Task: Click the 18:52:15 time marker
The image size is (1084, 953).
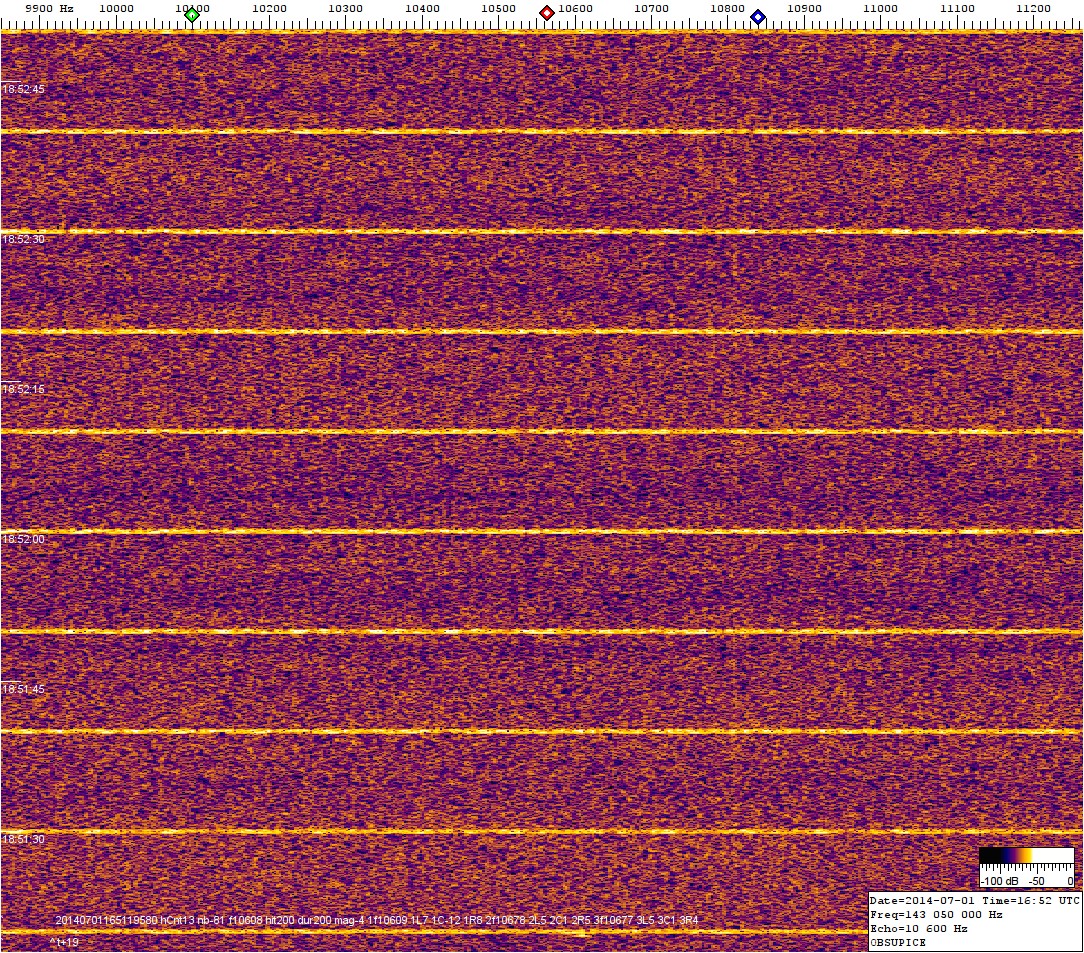Action: coord(23,389)
